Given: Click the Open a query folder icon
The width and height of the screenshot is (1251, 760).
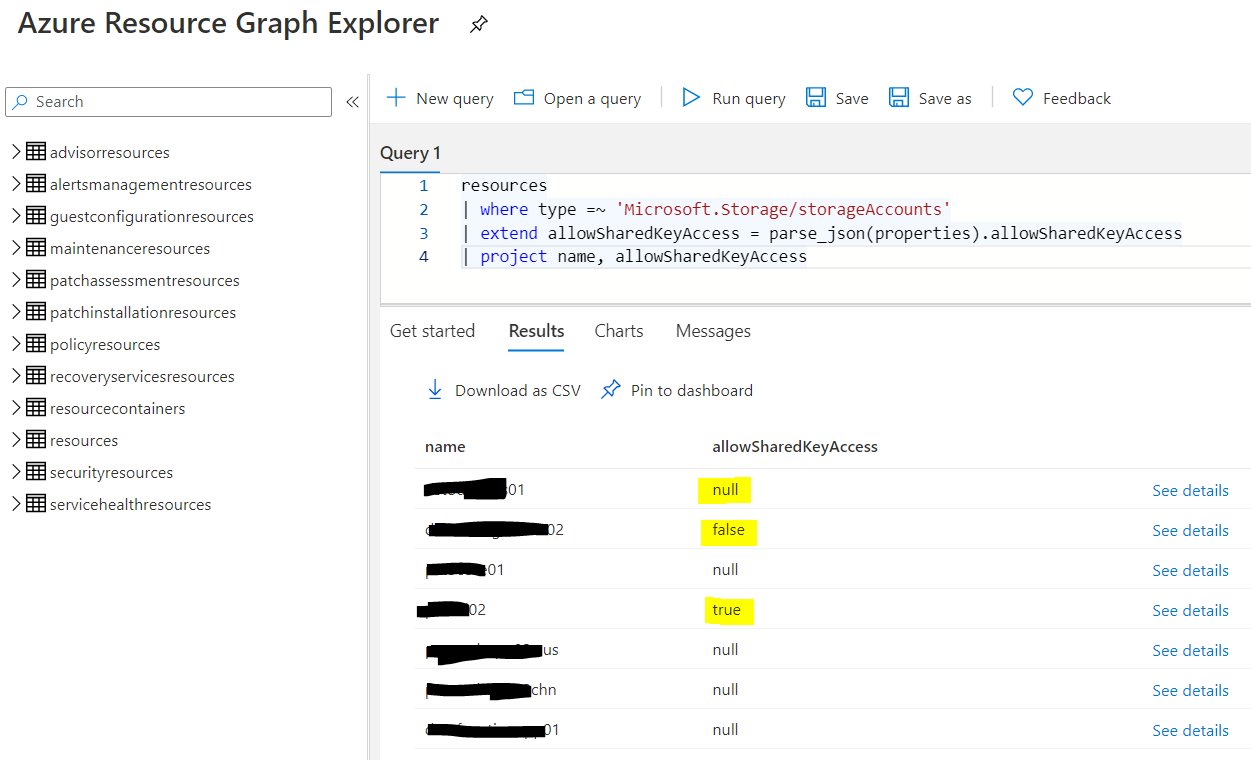Looking at the screenshot, I should pos(523,98).
